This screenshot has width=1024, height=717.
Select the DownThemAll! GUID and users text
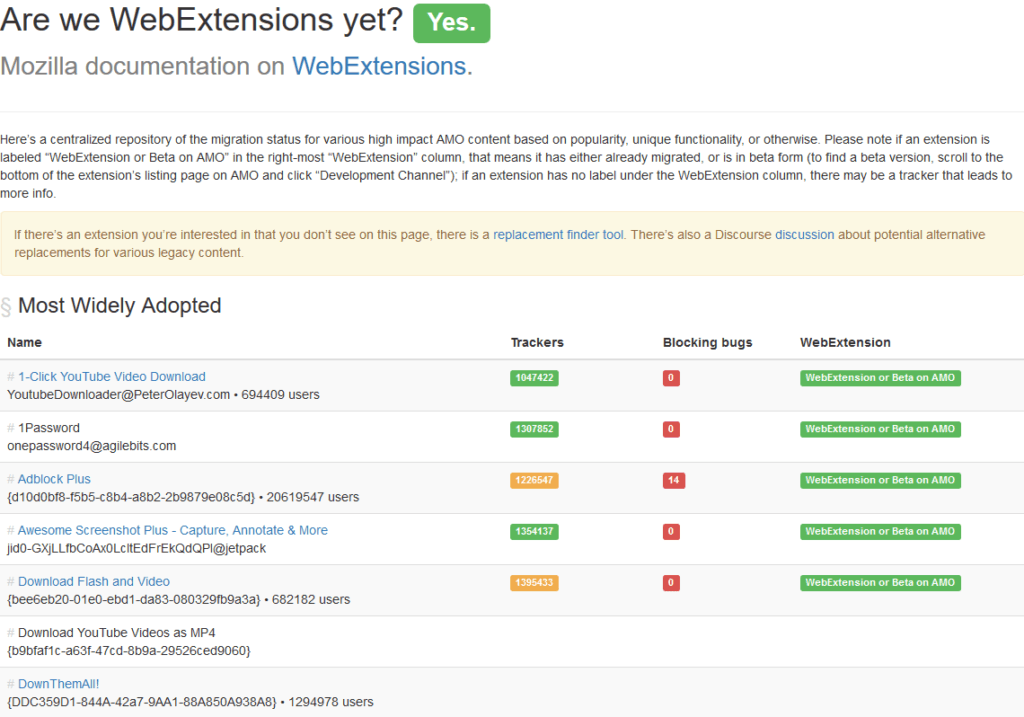point(190,702)
